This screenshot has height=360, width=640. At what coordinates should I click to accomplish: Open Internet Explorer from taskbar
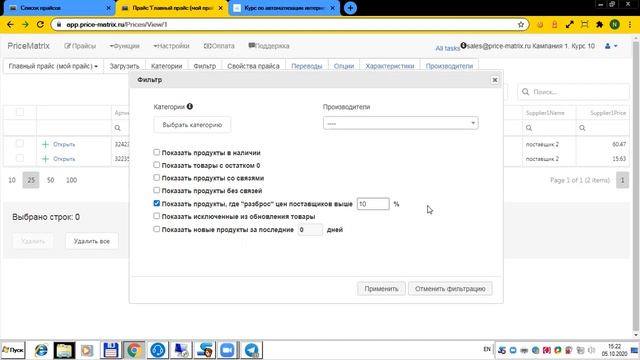41,350
